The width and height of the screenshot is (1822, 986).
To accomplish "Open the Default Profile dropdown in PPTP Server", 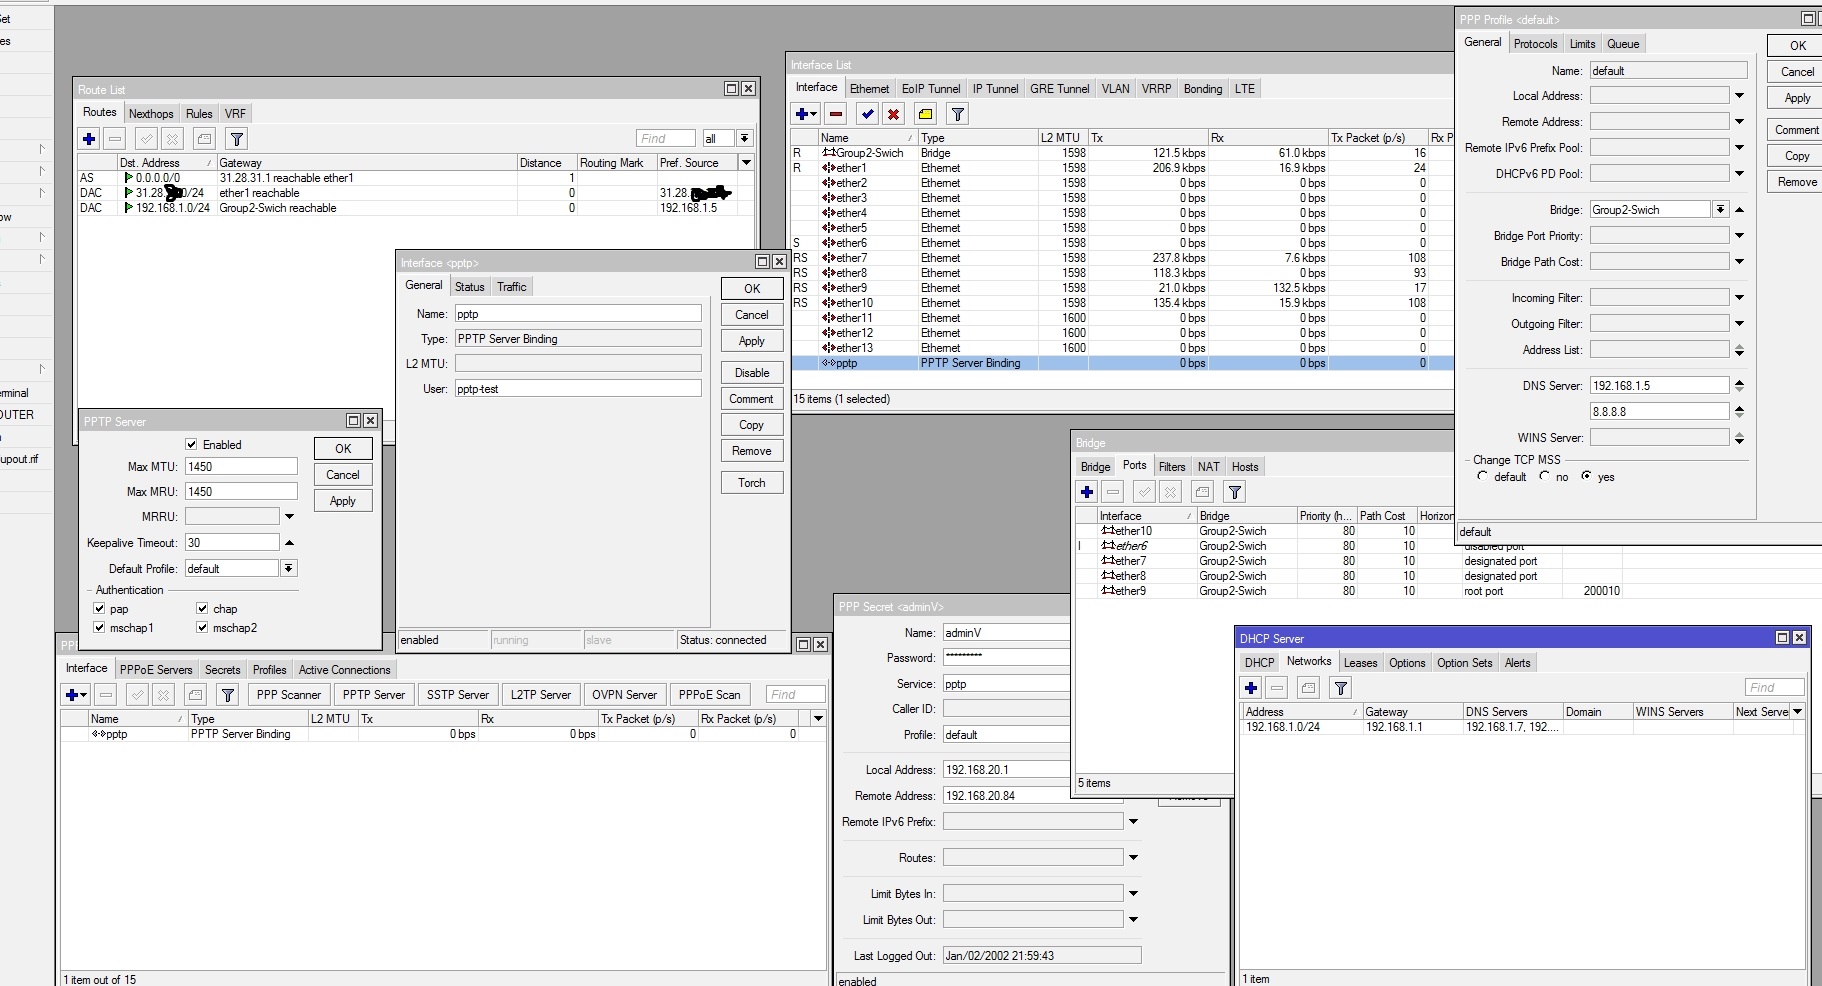I will pyautogui.click(x=288, y=569).
